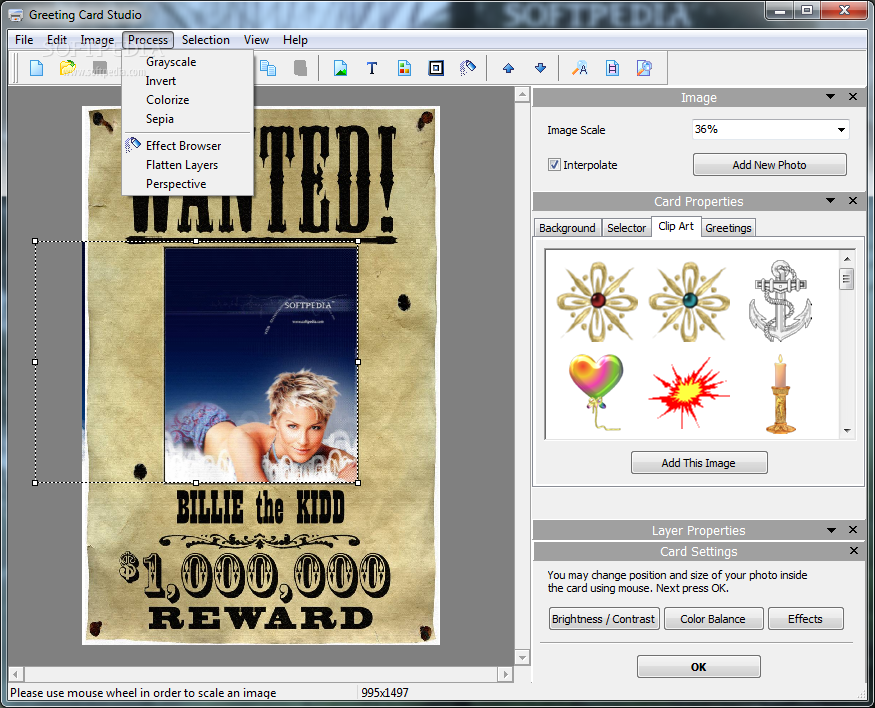Collapse the Image panel arrow
875x708 pixels.
830,97
